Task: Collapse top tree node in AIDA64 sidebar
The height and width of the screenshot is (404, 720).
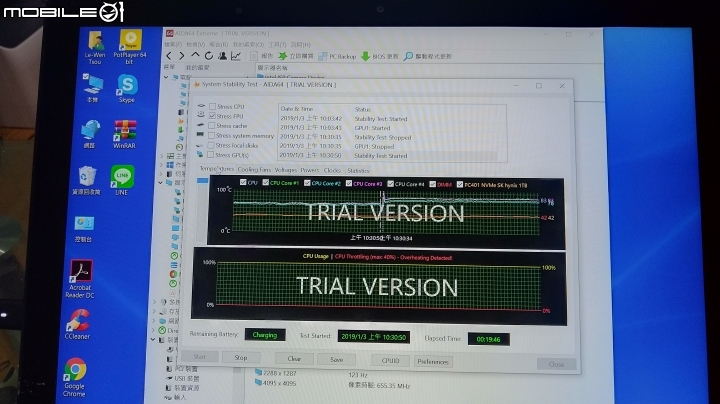Action: pos(166,77)
